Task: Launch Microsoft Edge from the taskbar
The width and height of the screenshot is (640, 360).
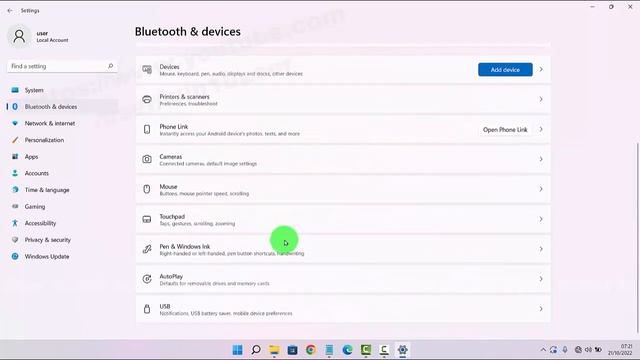Action: click(x=347, y=350)
